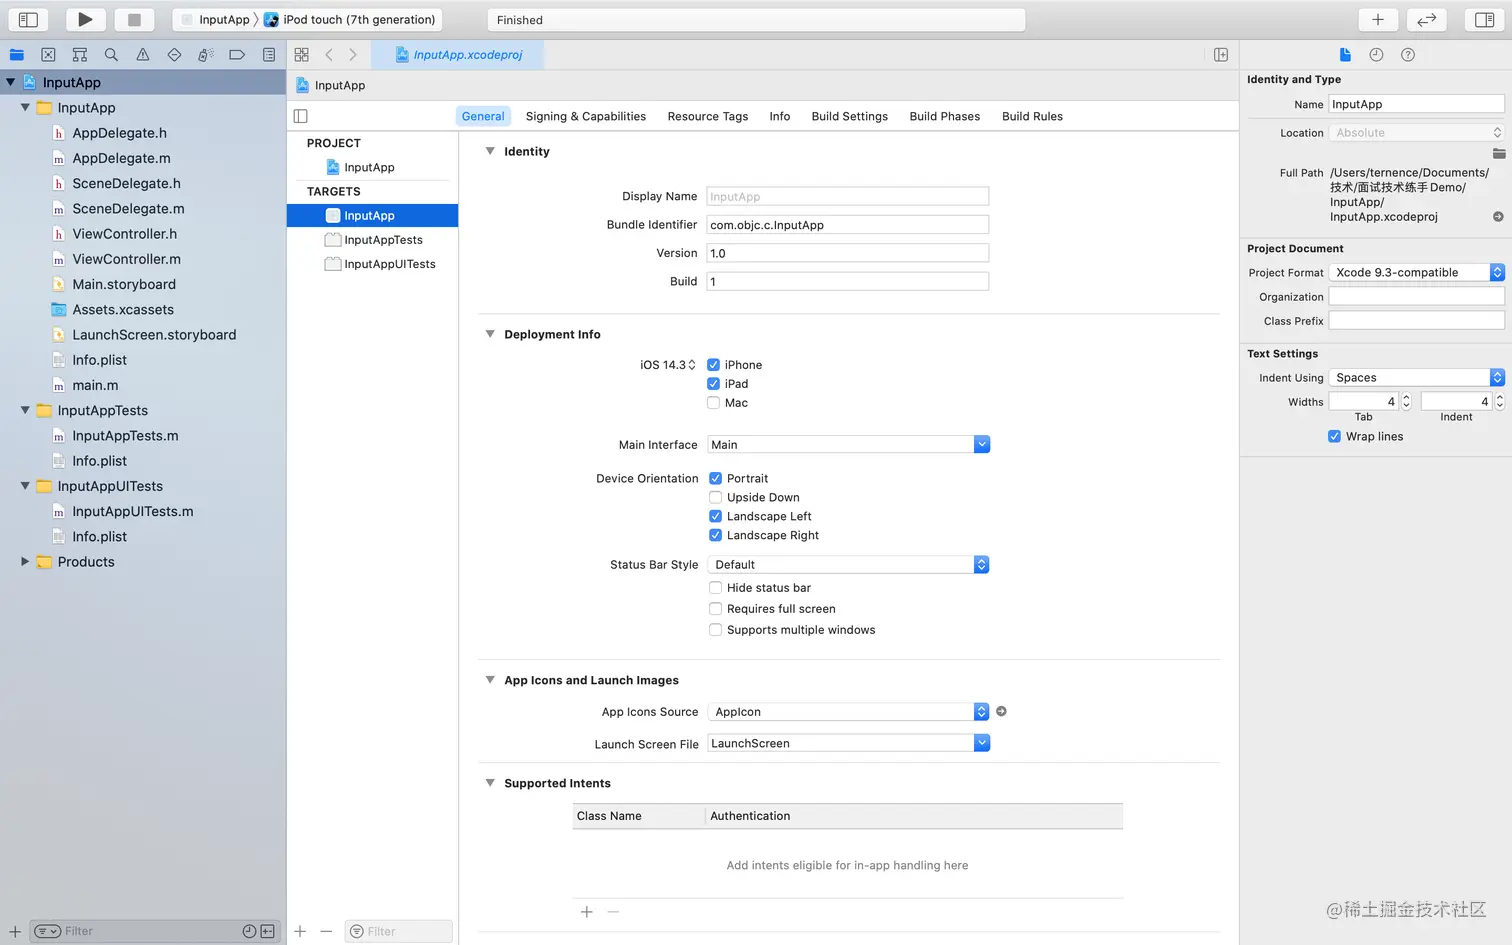Edit the Bundle Identifier field

848,225
